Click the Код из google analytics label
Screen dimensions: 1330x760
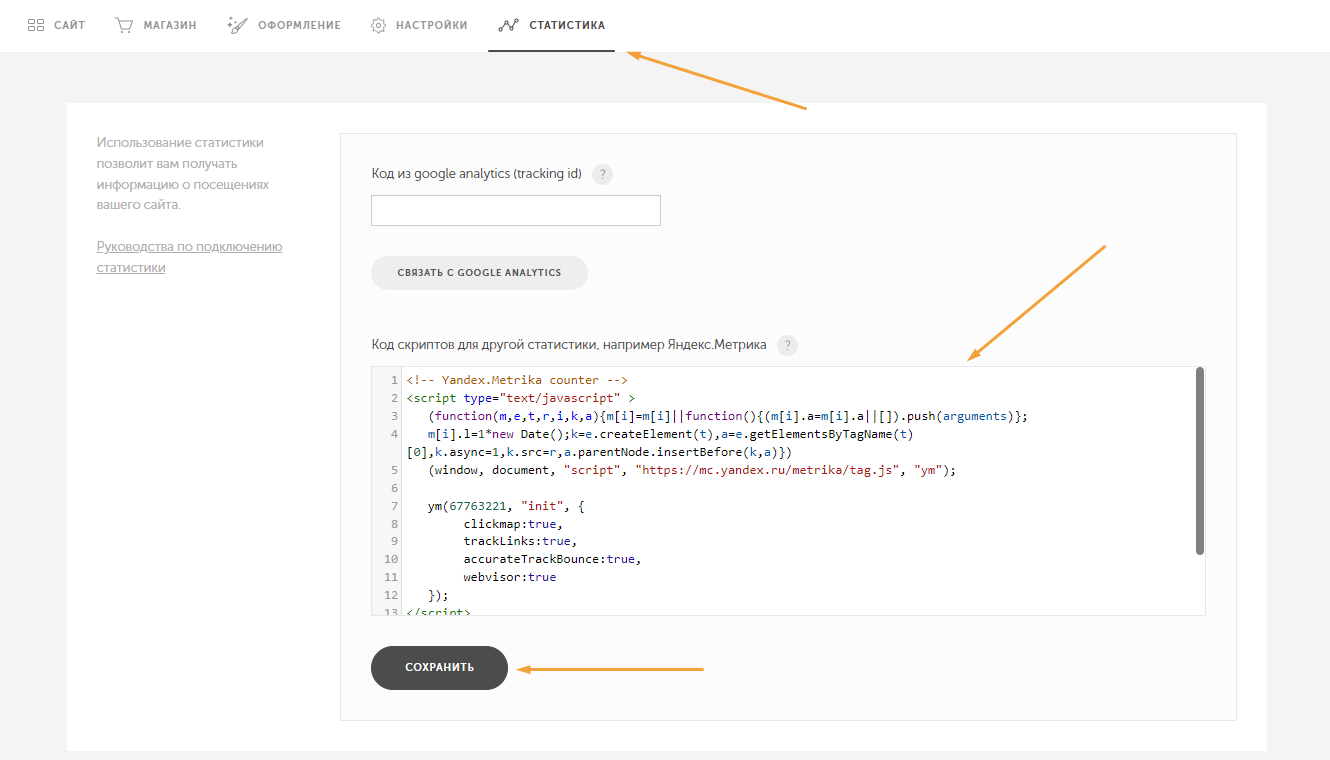pos(476,174)
